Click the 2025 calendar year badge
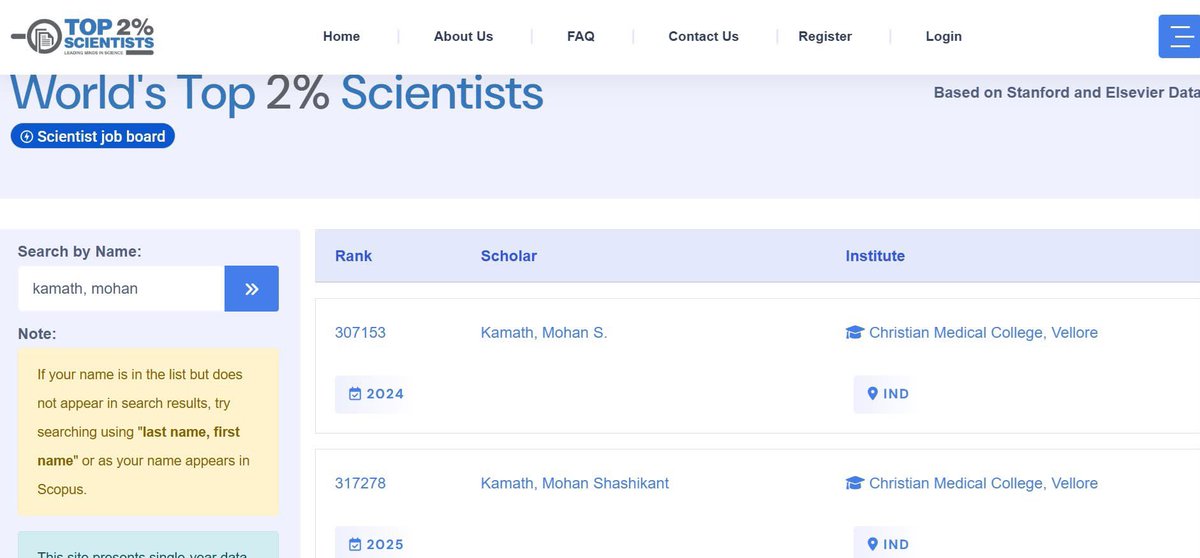1200x558 pixels. (x=376, y=544)
